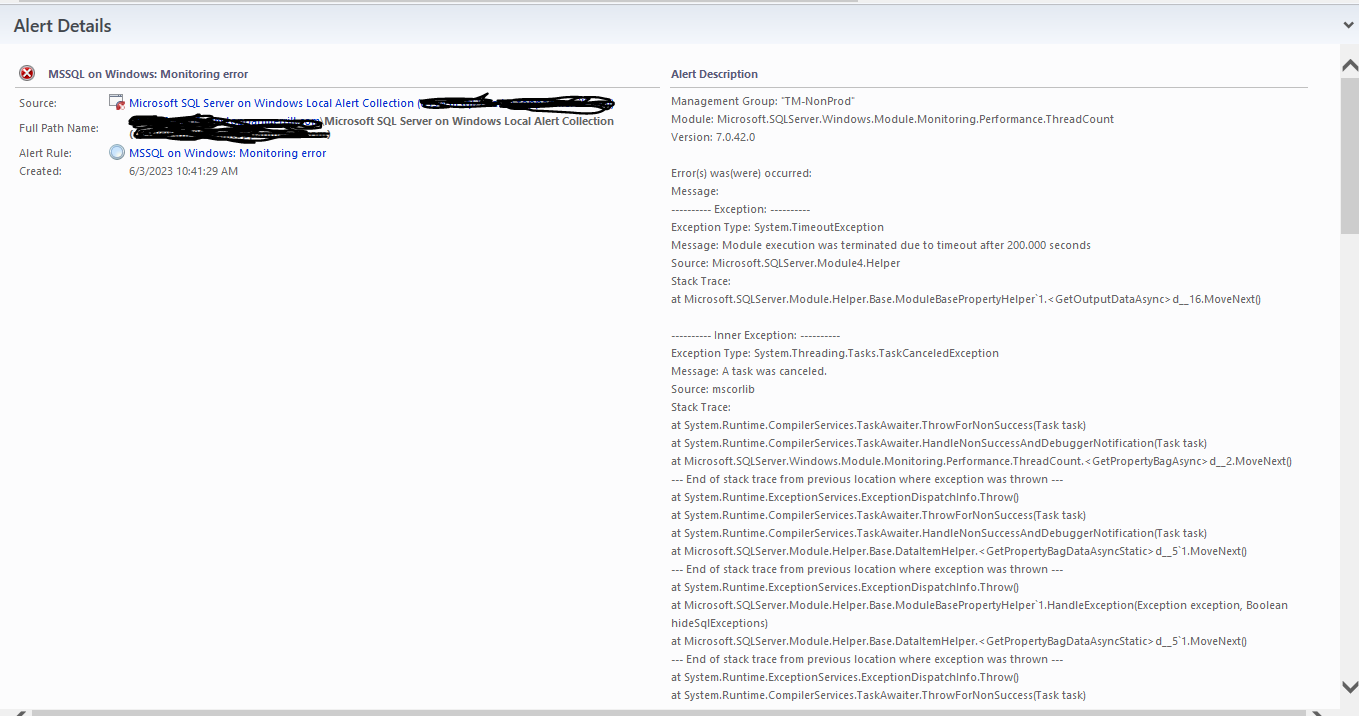Click 'Exception Type: System.TimeoutException' line

777,227
